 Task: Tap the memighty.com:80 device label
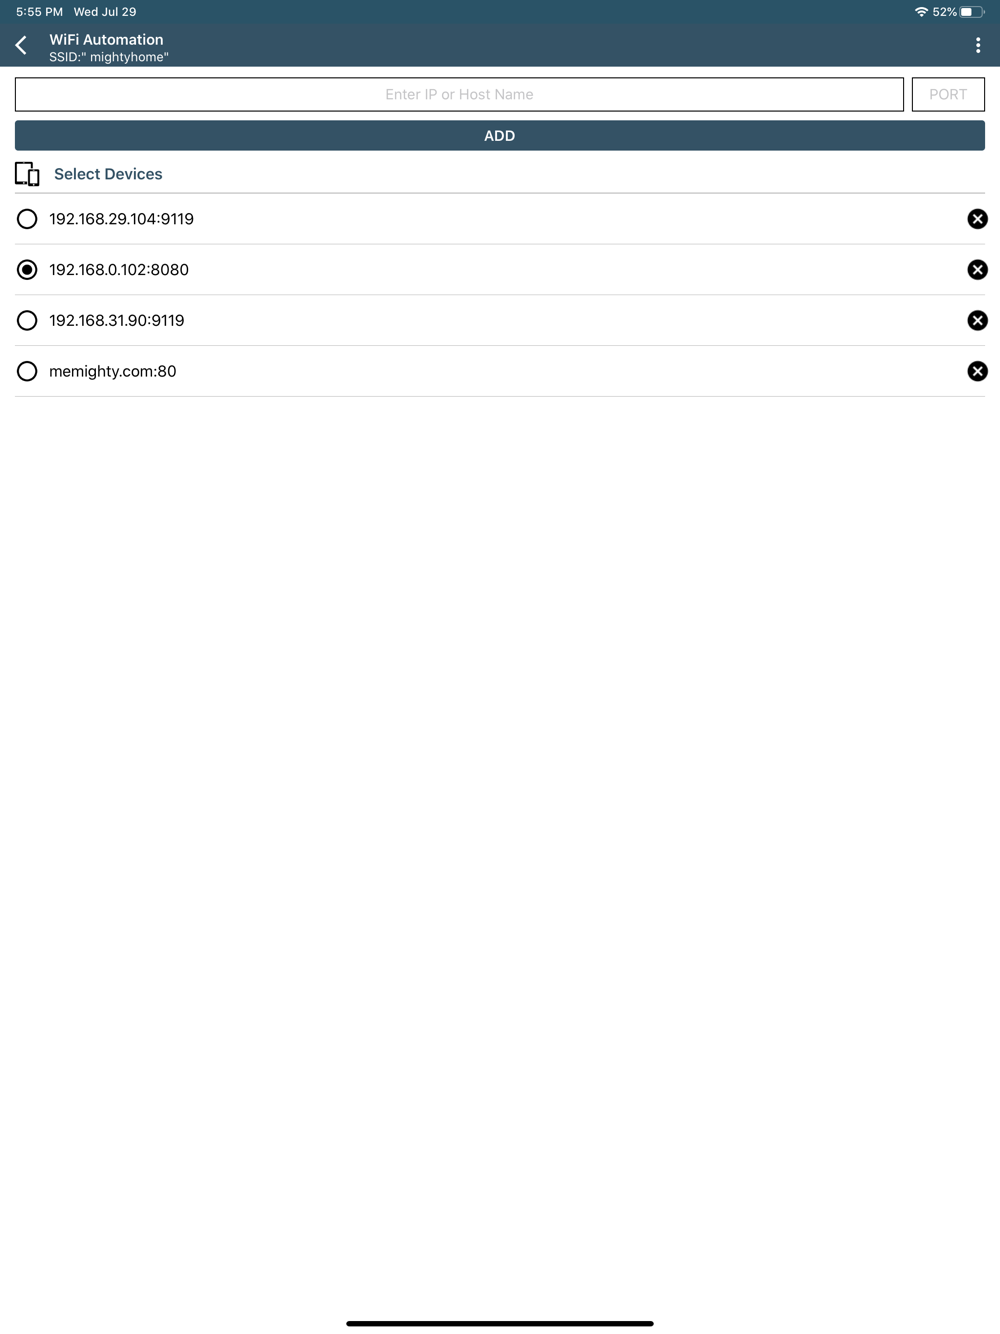[x=113, y=371]
